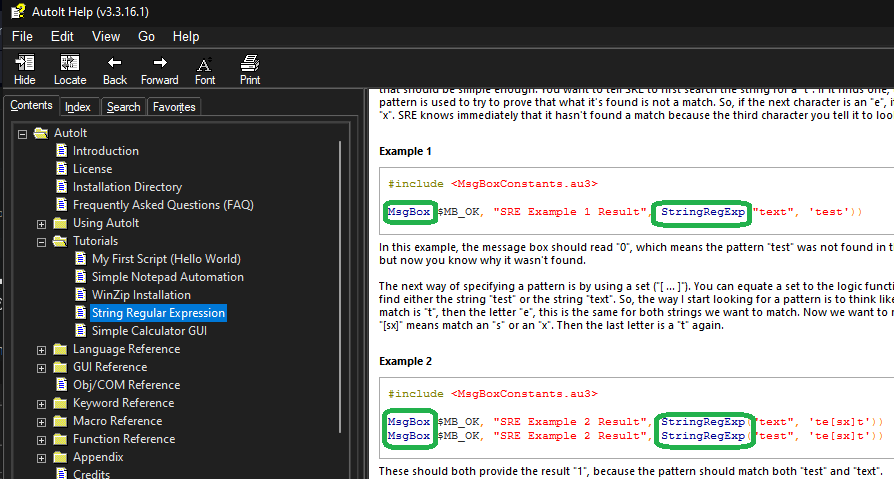Image resolution: width=894 pixels, height=479 pixels.
Task: Open the Edit menu
Action: [x=62, y=36]
